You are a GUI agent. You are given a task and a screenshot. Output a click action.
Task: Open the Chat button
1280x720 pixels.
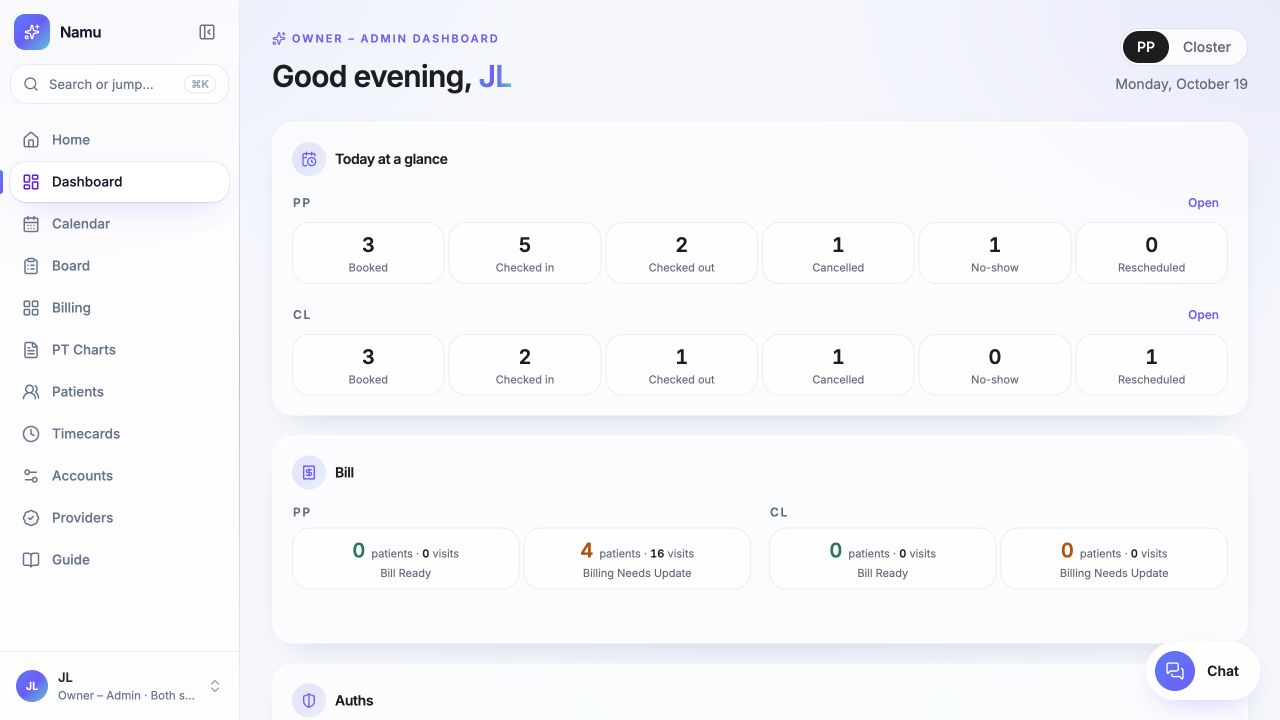[1203, 671]
